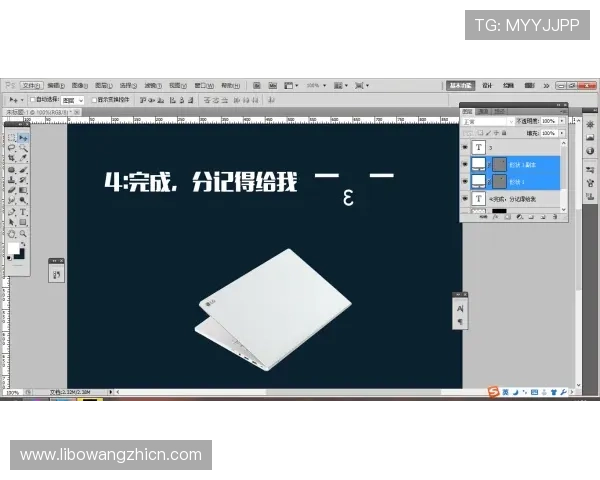Create new adjustment layer icon
This screenshot has width=600, height=480.
(519, 217)
